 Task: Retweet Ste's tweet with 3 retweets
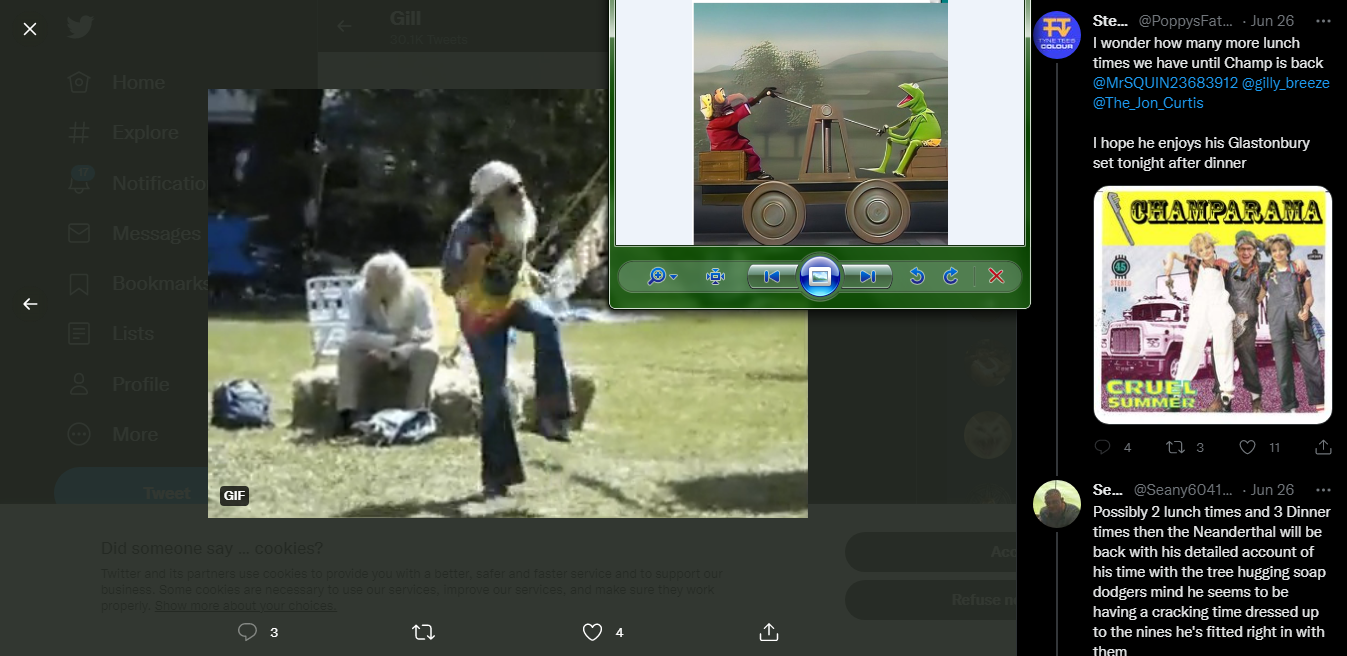(x=1177, y=447)
